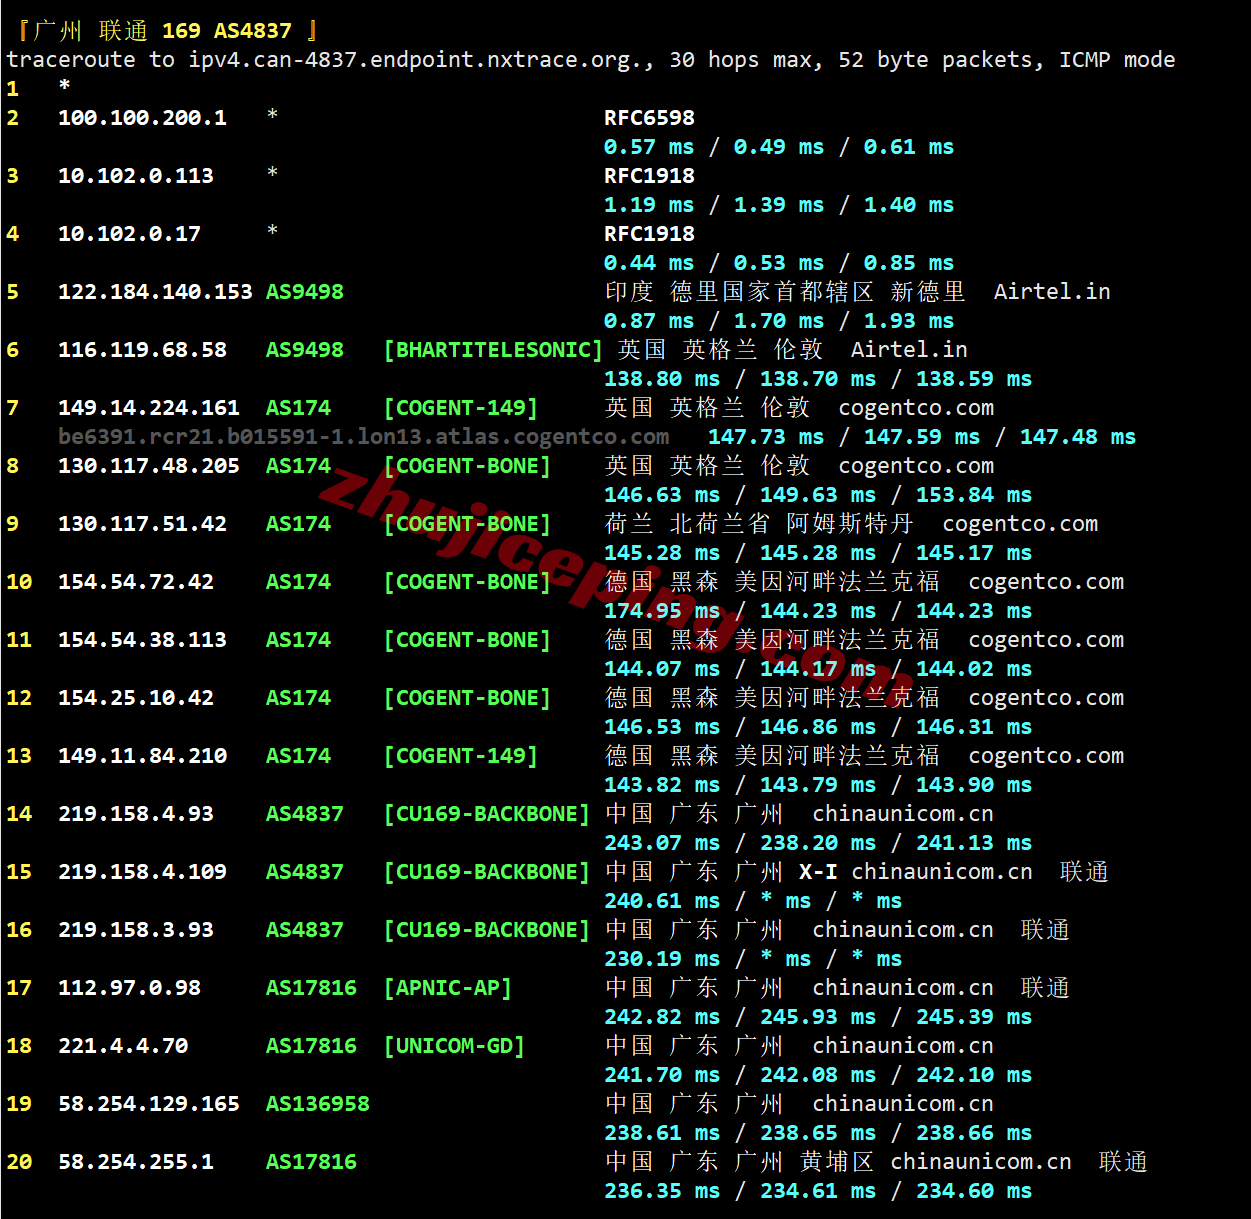1251x1219 pixels.
Task: Click the location text '阿姆斯特丹' on hop 9
Action: [850, 524]
